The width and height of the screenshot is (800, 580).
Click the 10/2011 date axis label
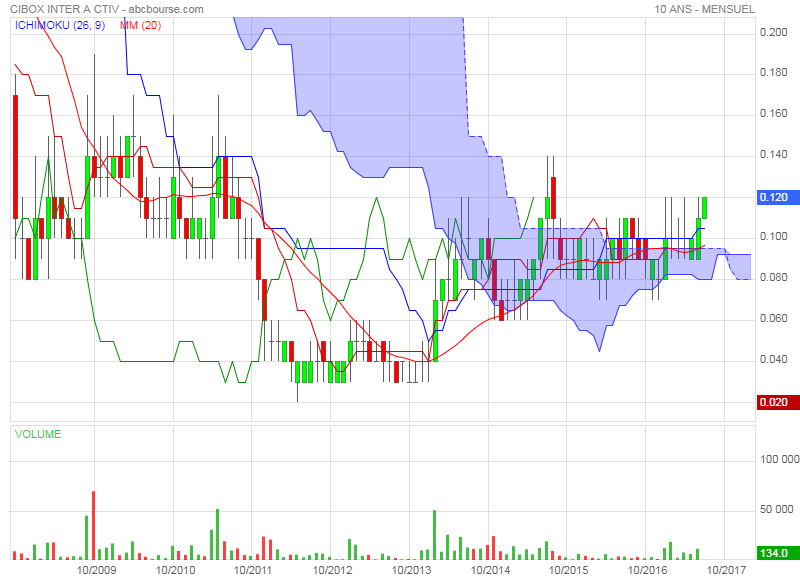[x=254, y=570]
